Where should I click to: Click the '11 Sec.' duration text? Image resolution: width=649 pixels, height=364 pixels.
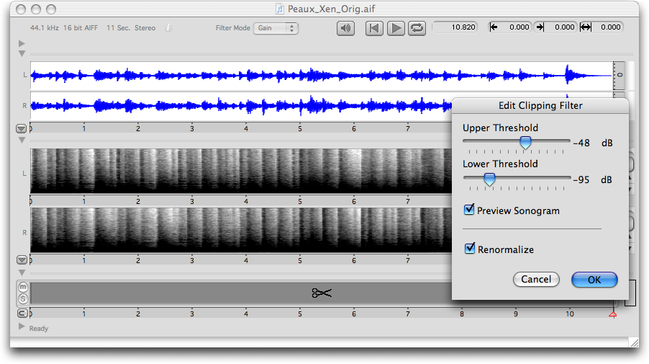pos(118,28)
